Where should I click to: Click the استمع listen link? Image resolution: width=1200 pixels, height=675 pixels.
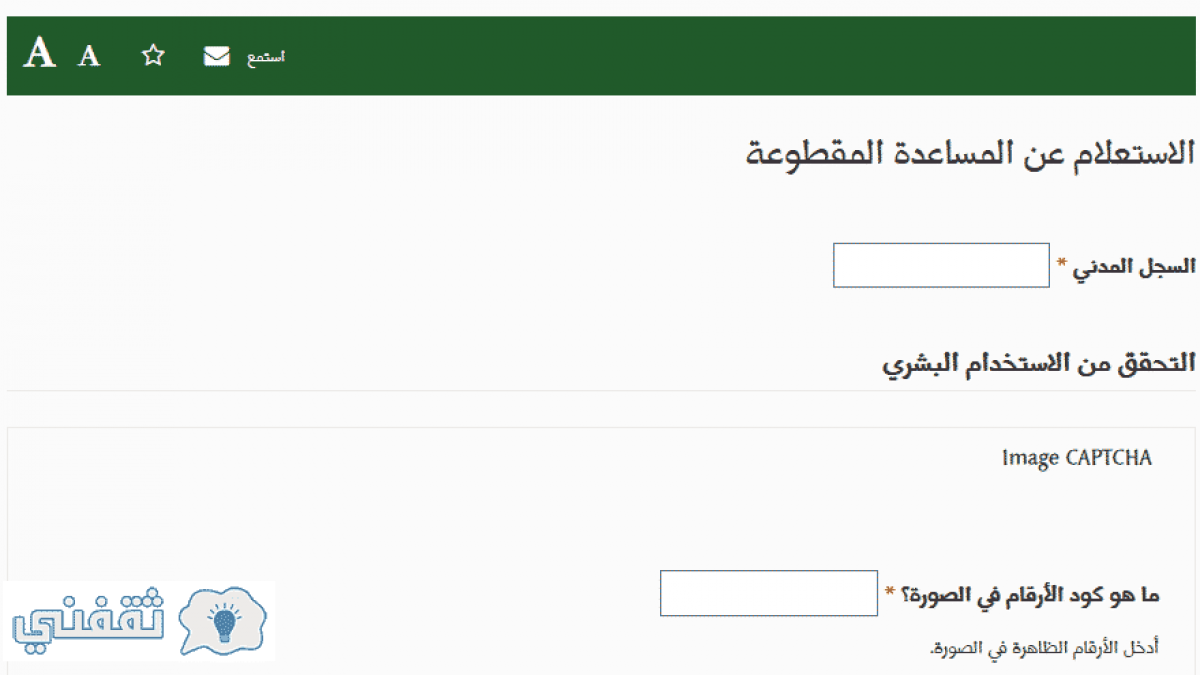[x=266, y=57]
